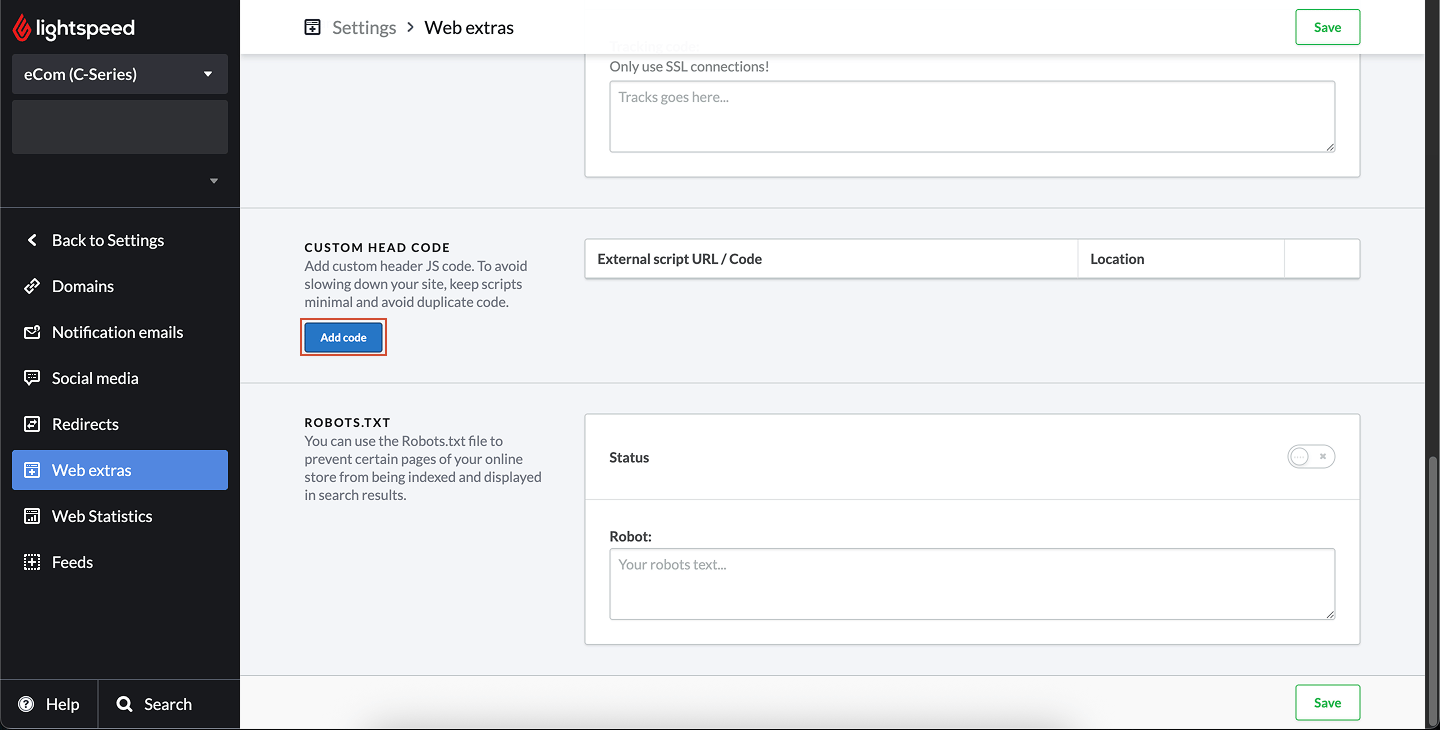
Task: Click the Only use SSL connections text
Action: [689, 67]
